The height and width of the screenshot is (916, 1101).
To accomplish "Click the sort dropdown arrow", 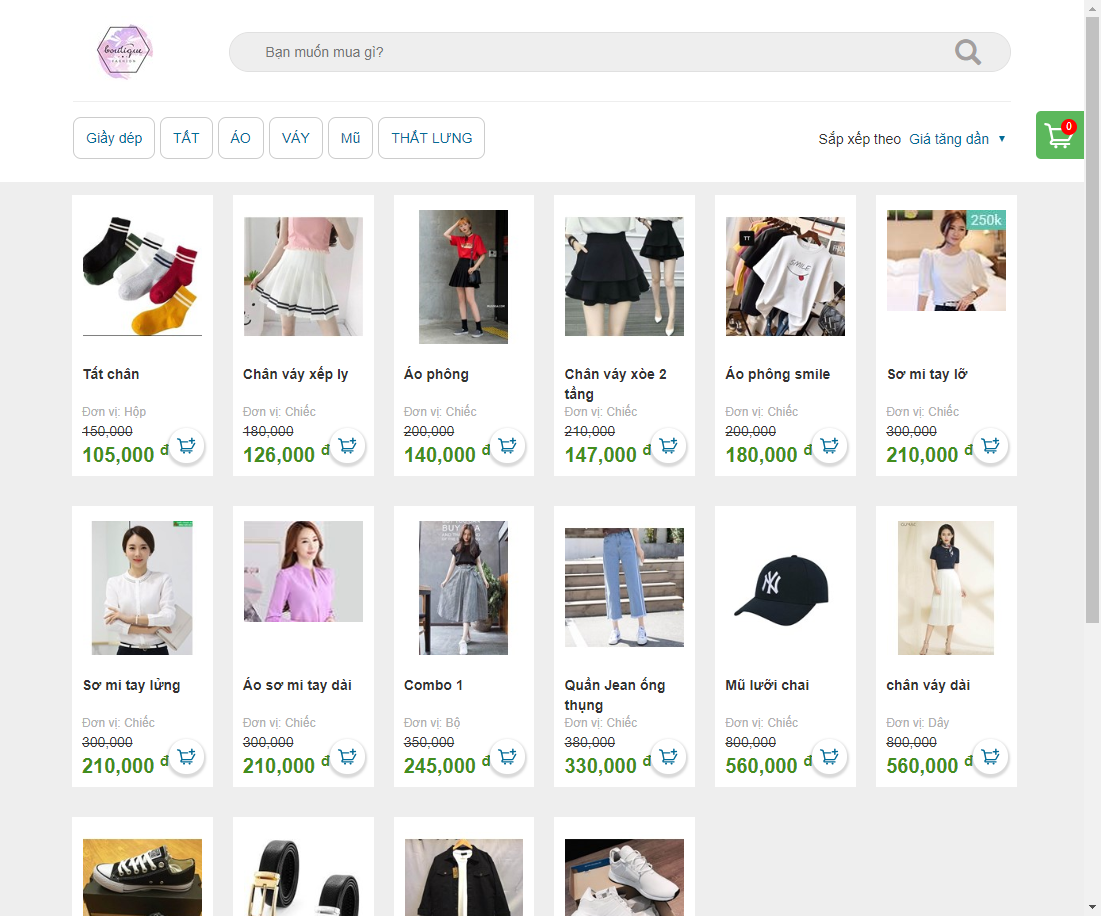I will (1002, 139).
